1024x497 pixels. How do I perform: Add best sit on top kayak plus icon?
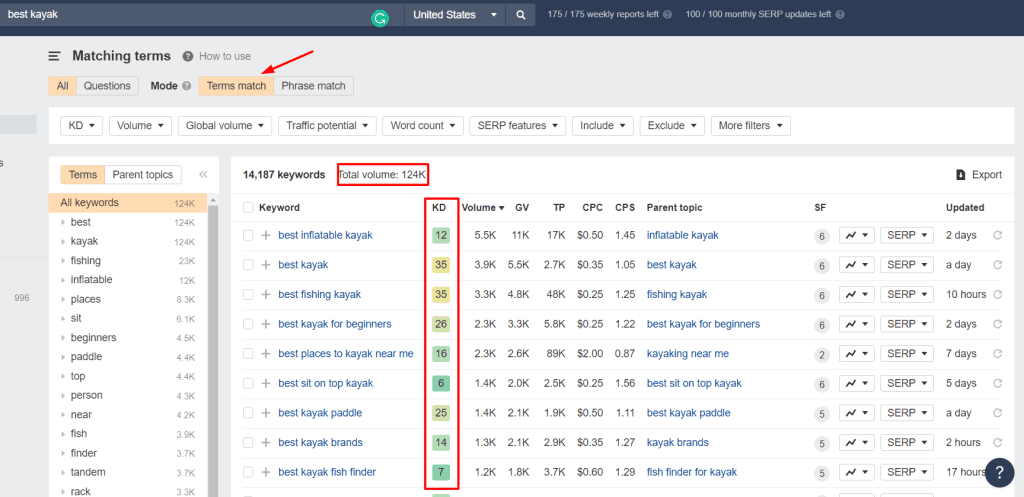[266, 383]
